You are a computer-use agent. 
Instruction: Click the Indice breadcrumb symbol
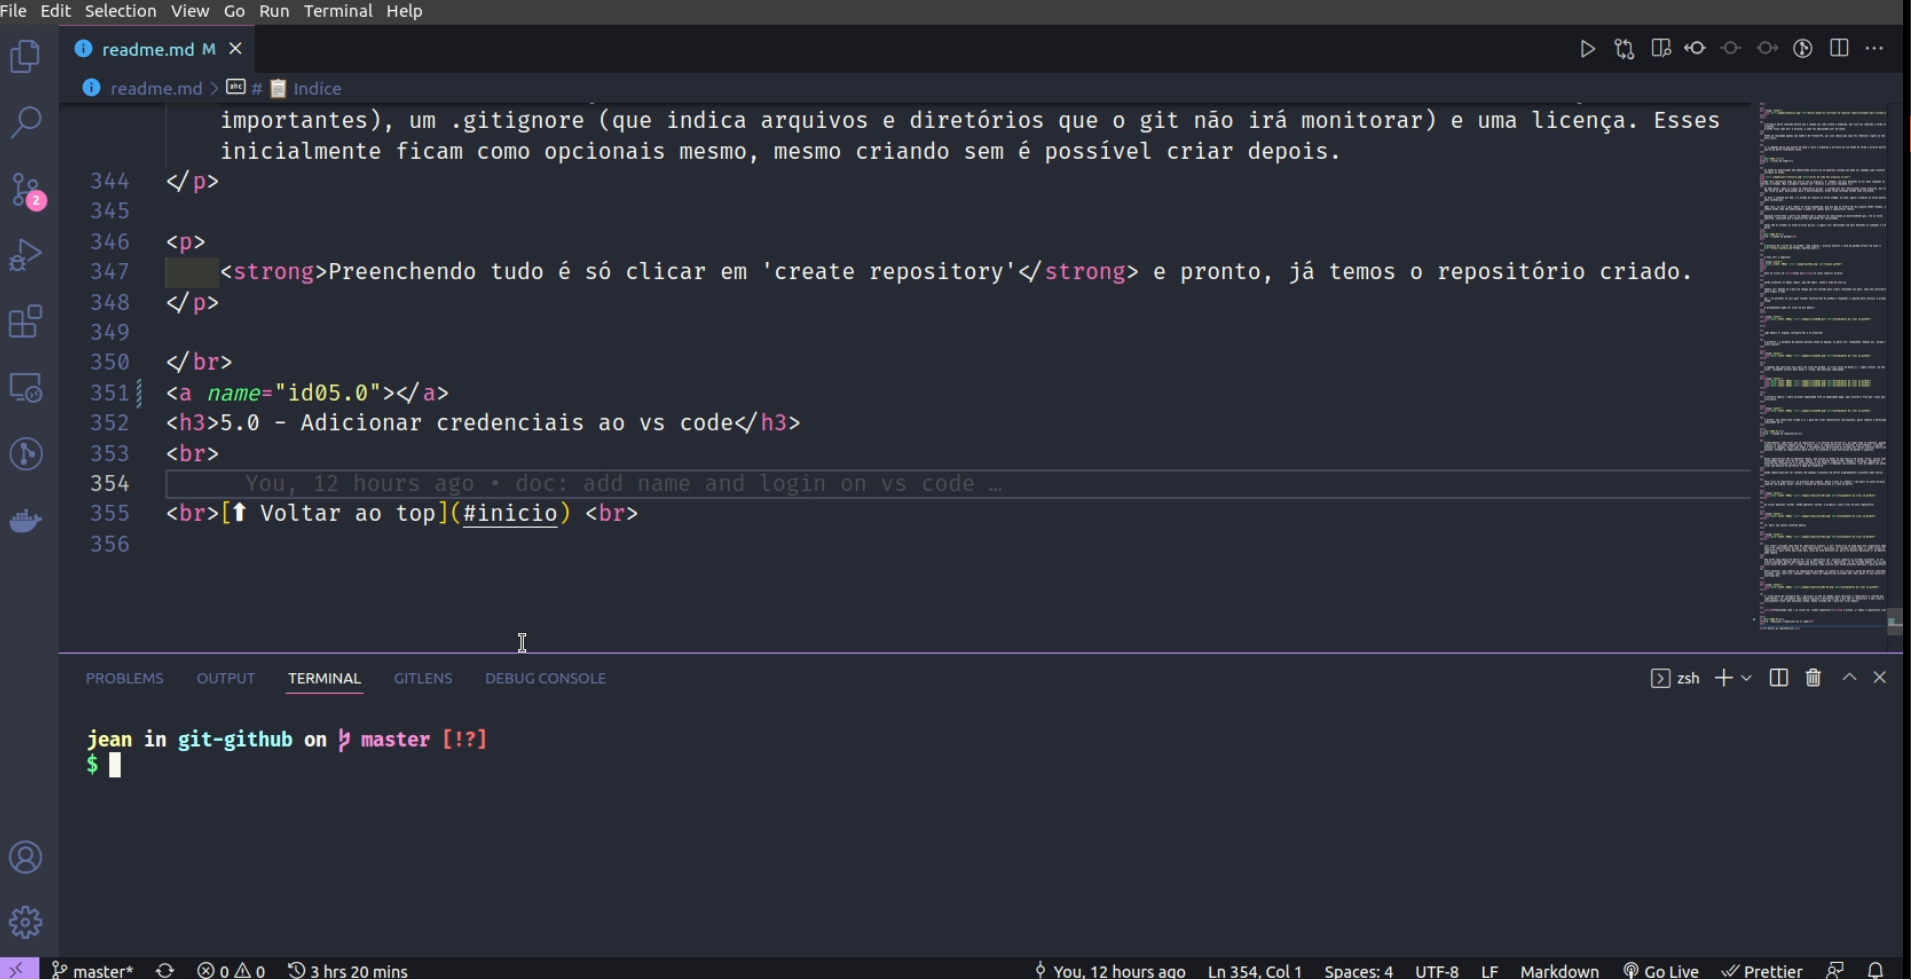point(317,88)
